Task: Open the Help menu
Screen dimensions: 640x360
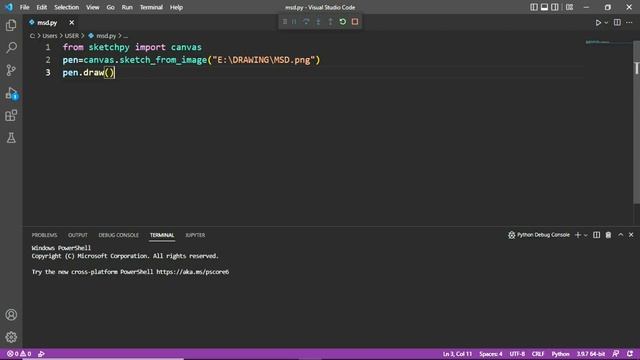Action: pos(176,7)
